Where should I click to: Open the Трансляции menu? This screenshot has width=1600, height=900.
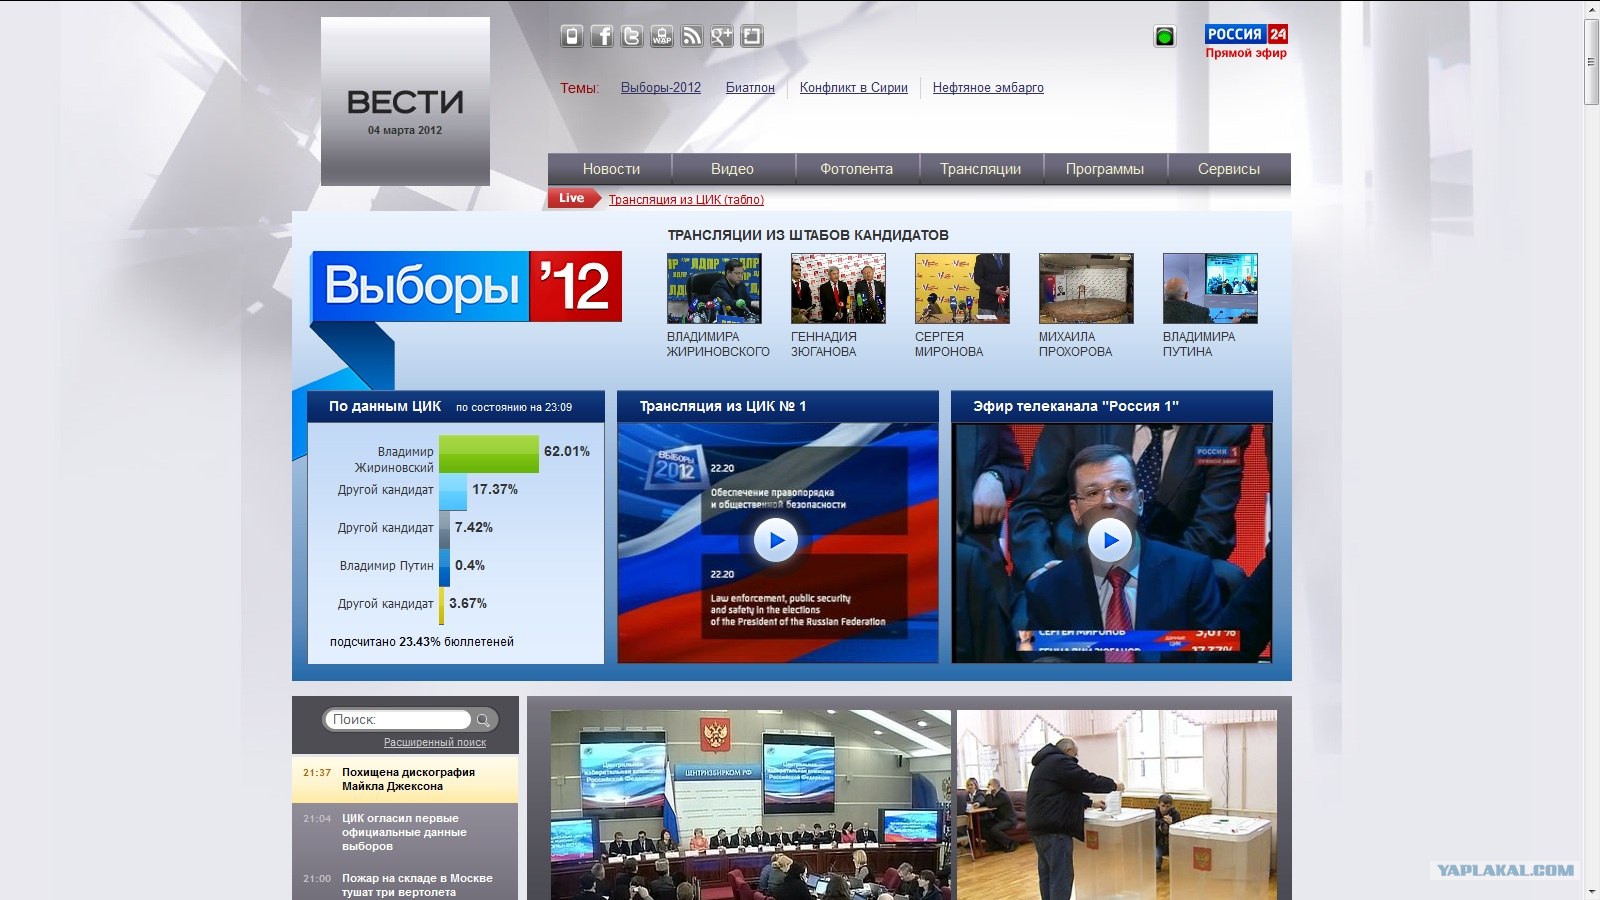coord(980,169)
